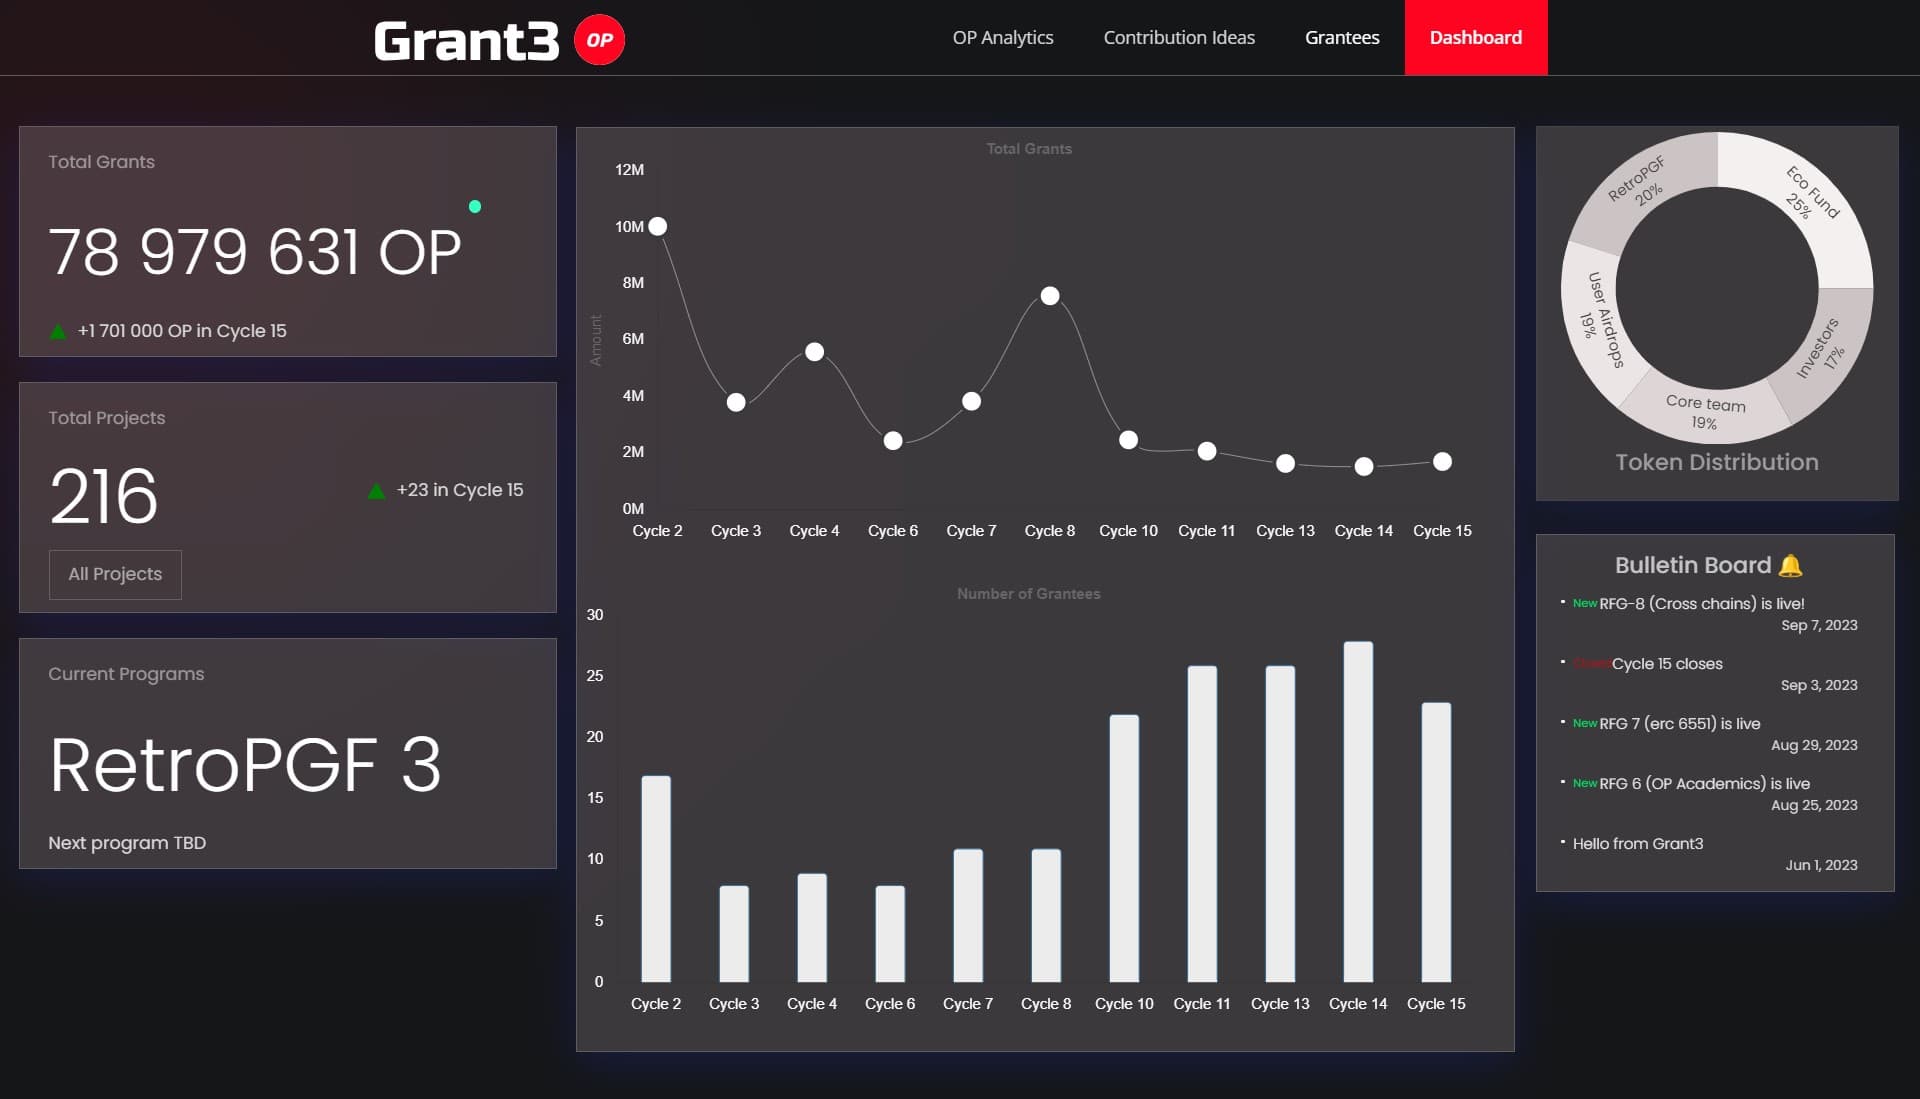This screenshot has height=1099, width=1920.
Task: Click green triangle beside +1 701 000 OP
Action: coord(58,331)
